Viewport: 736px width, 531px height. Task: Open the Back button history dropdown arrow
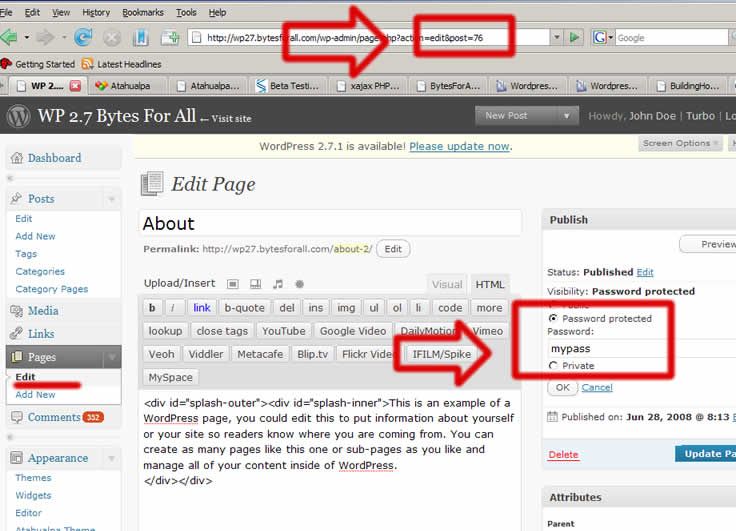[27, 37]
